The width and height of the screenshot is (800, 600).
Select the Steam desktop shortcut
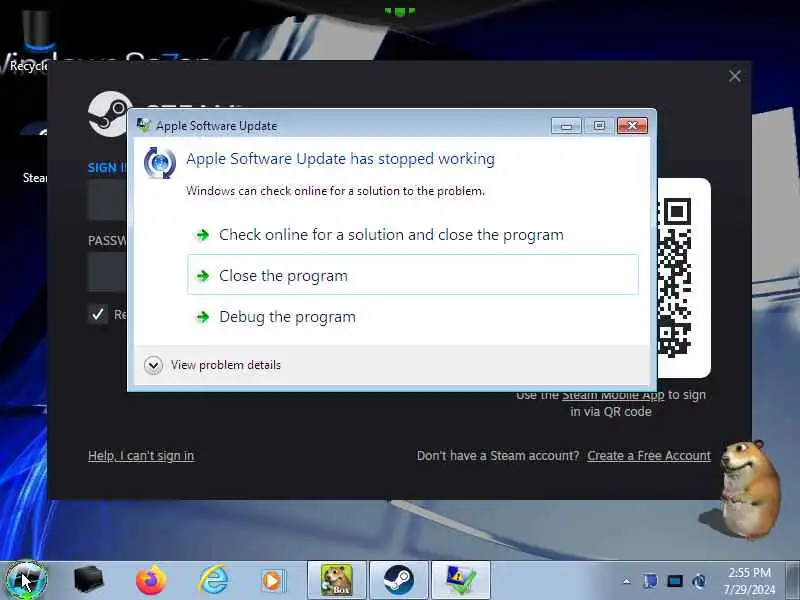pos(33,153)
